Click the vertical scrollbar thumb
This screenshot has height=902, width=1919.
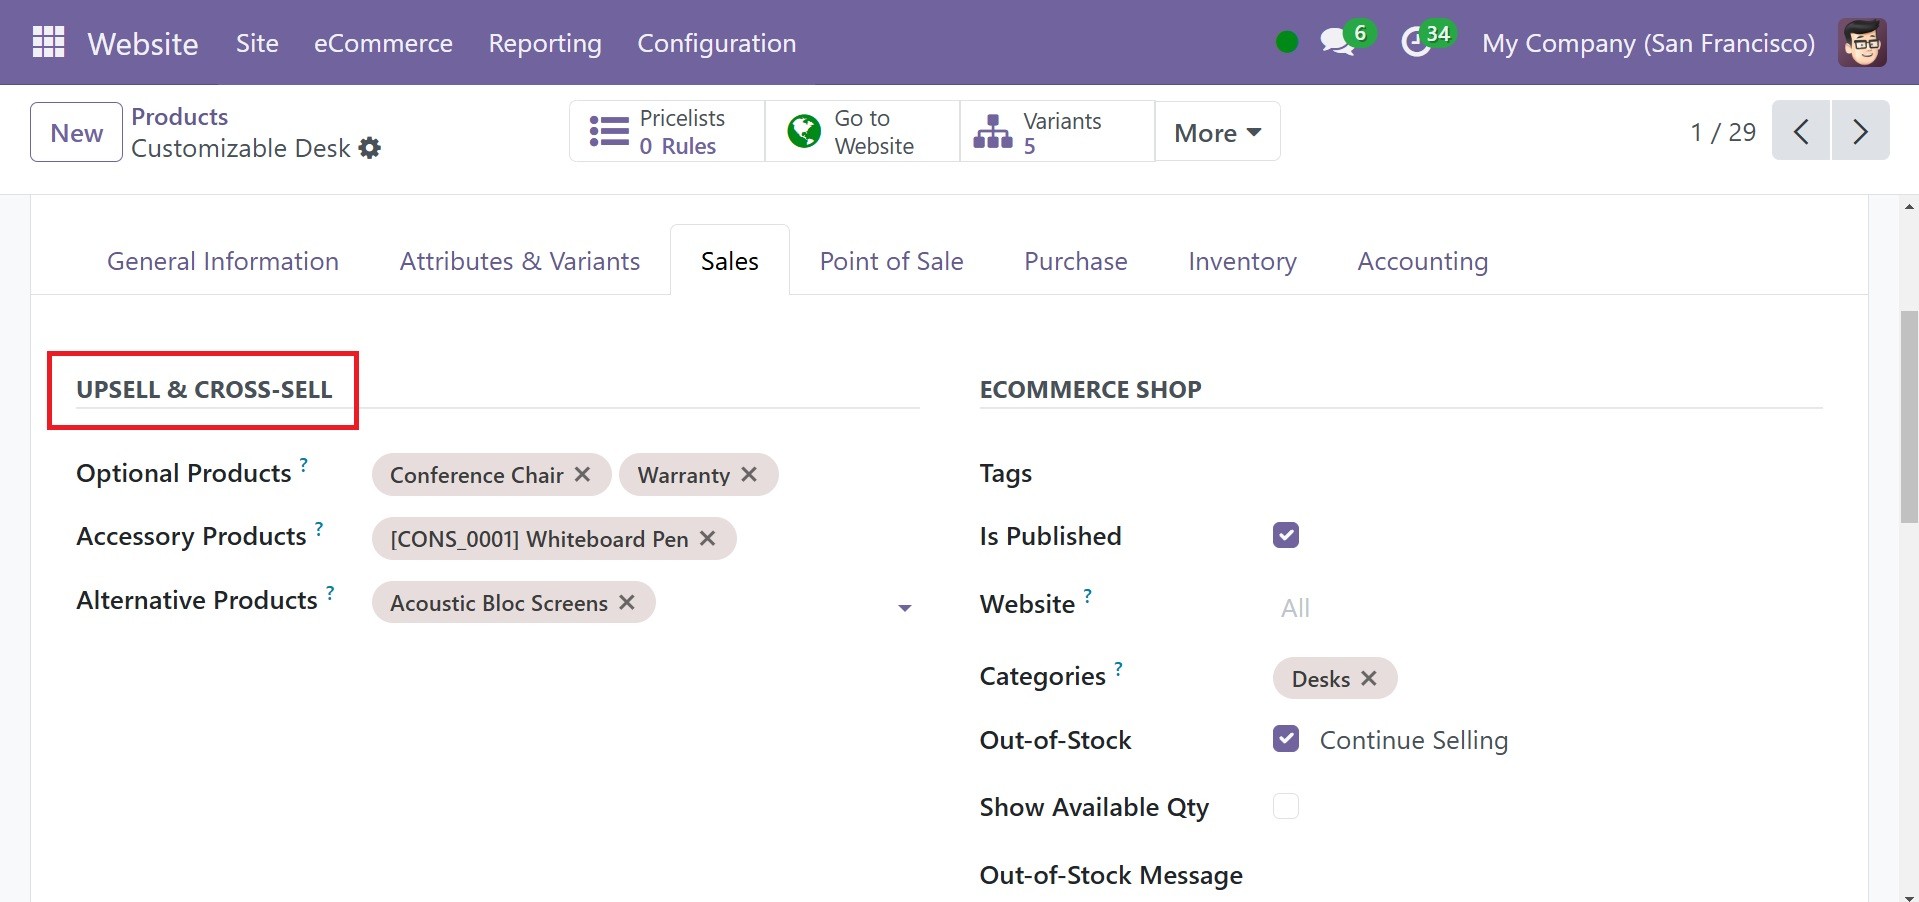click(x=1909, y=416)
